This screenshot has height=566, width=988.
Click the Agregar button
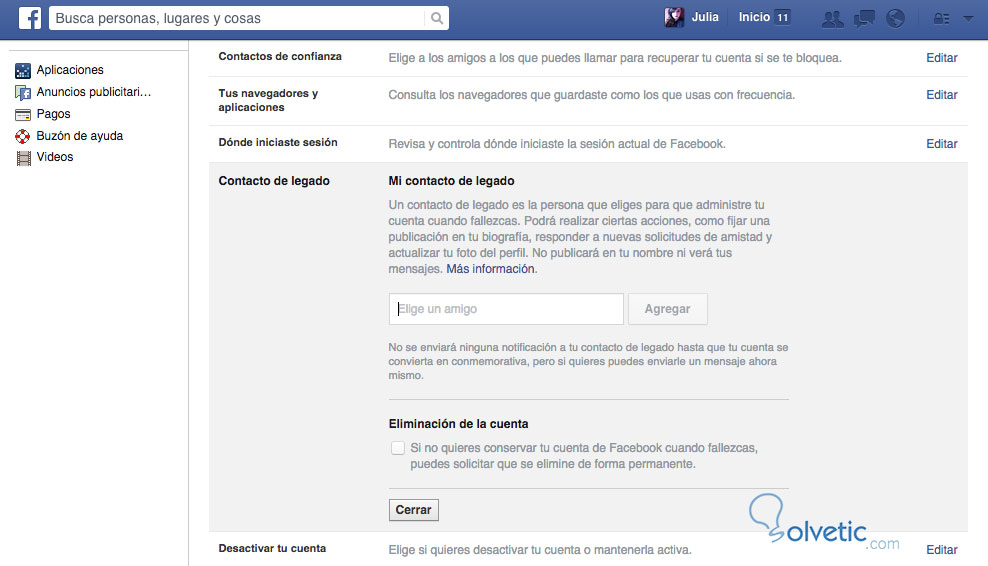coord(667,309)
